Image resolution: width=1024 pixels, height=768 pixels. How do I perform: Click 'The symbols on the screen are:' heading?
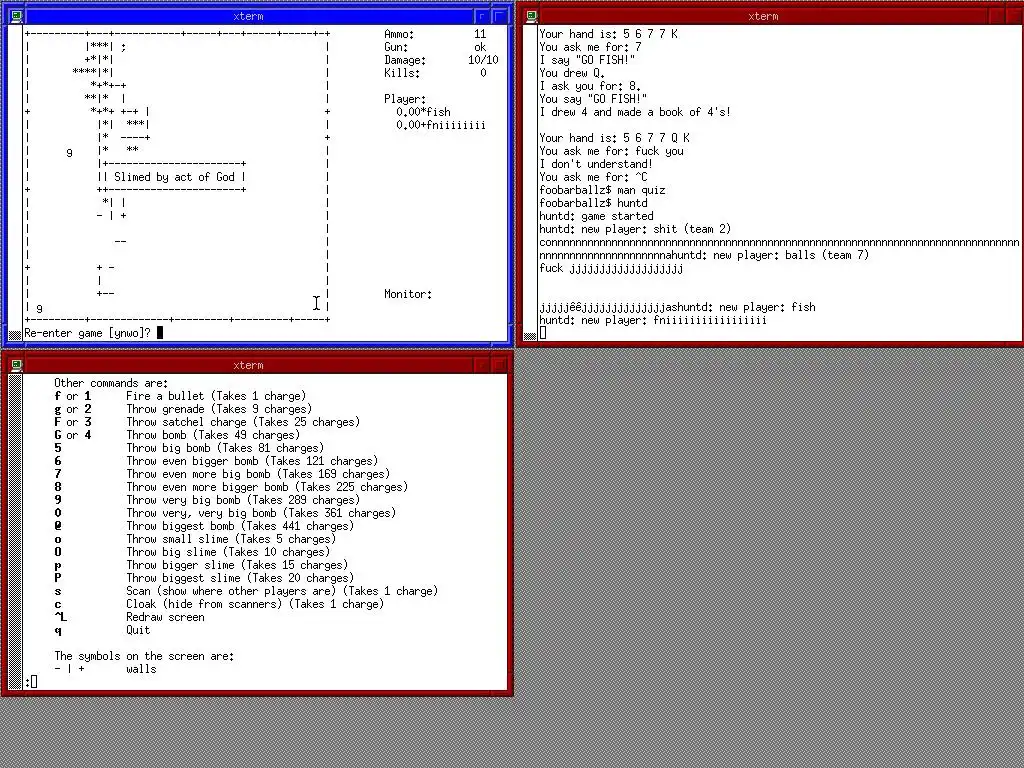coord(144,656)
